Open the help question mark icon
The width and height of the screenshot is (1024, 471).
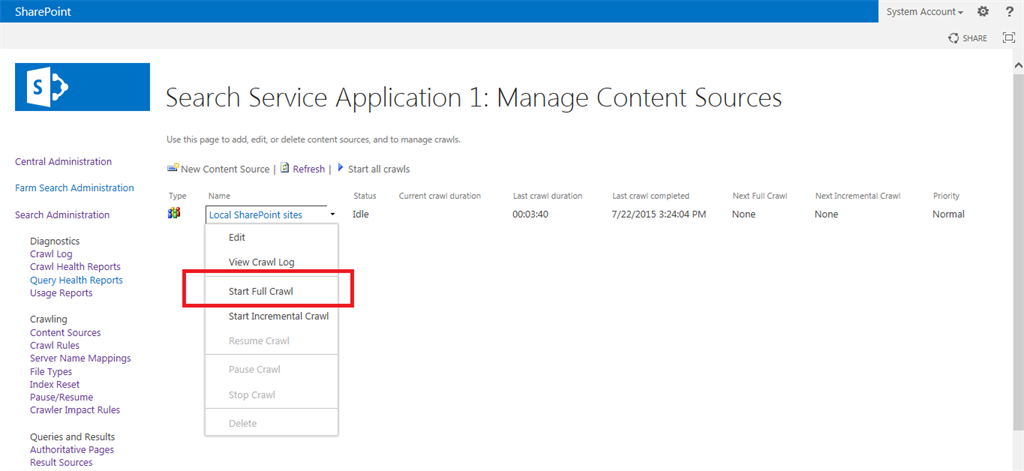tap(1008, 11)
